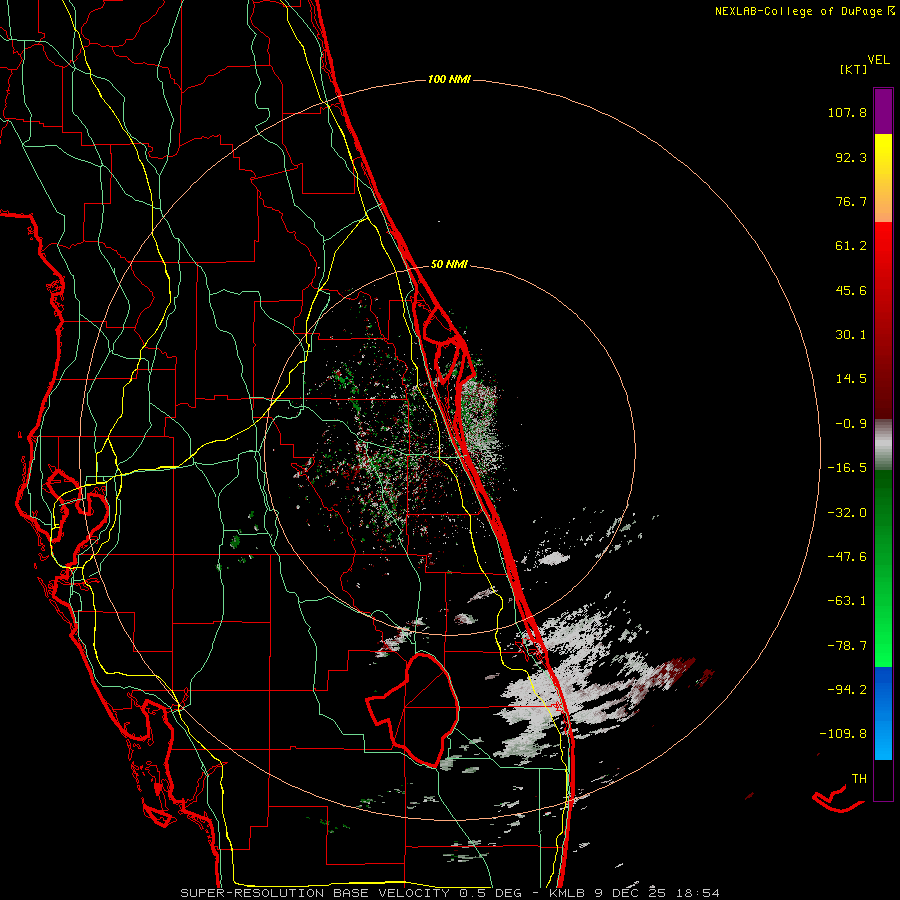Select the -94.2 velocity scale value
The width and height of the screenshot is (900, 900).
coord(847,689)
